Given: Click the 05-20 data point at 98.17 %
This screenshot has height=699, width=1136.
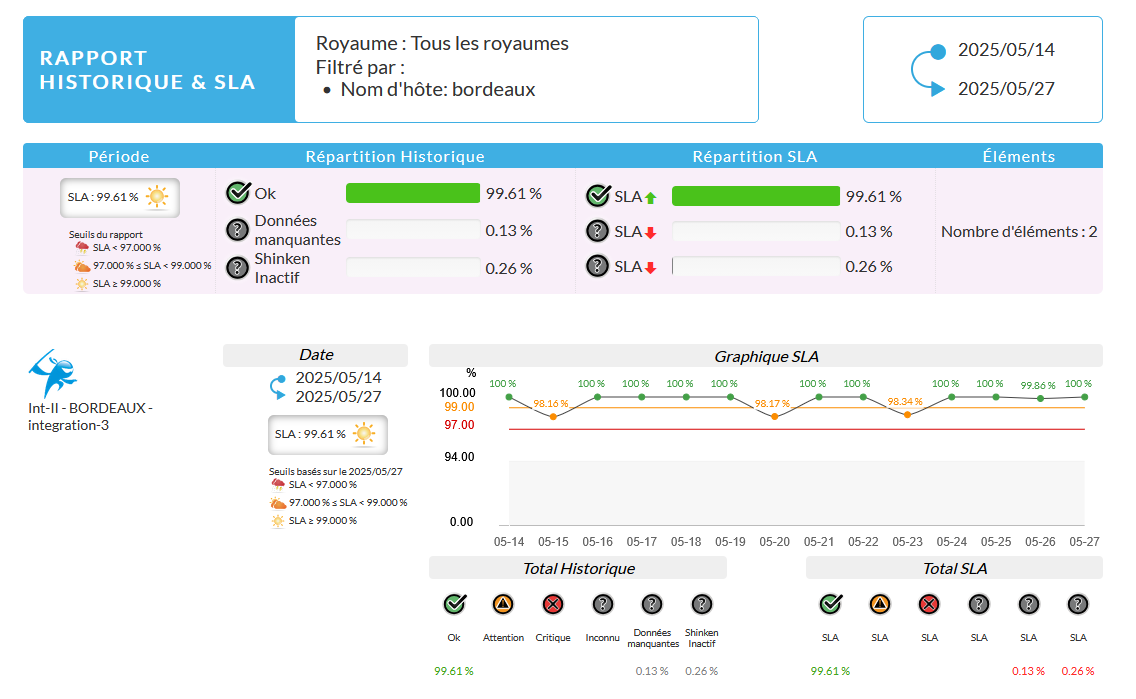Looking at the screenshot, I should [x=774, y=416].
